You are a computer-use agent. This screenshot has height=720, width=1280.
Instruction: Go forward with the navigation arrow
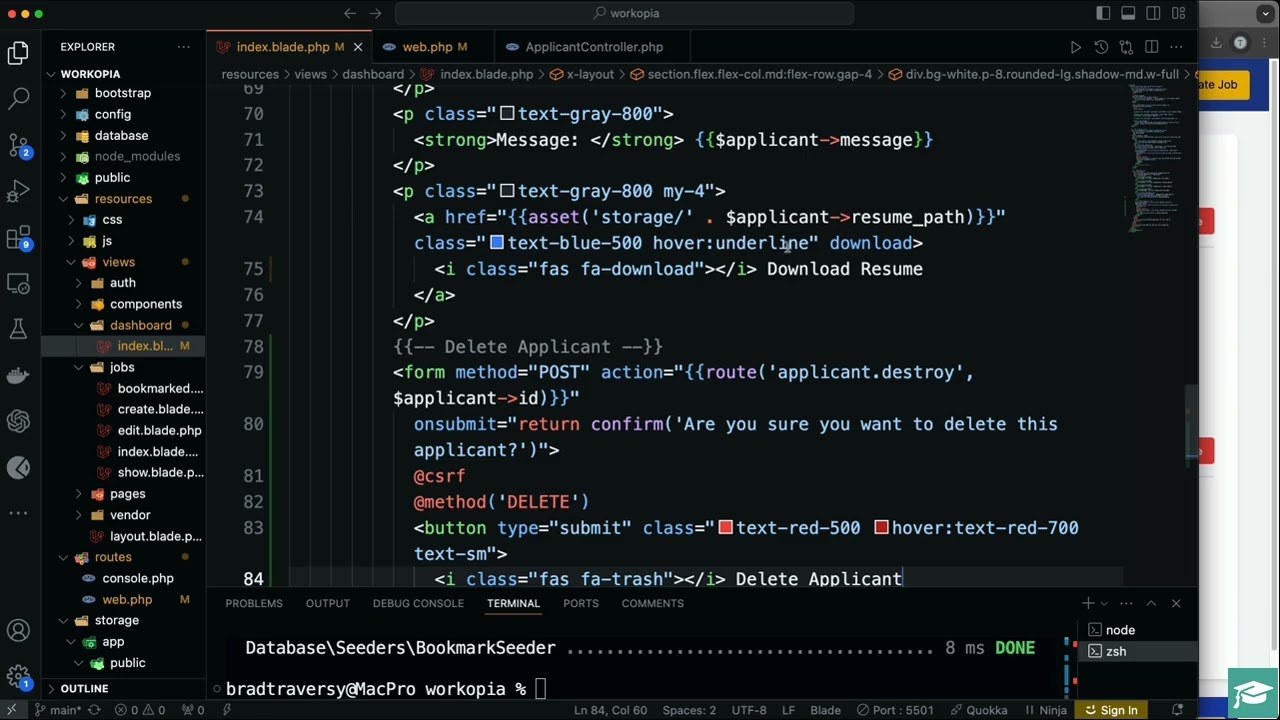[376, 13]
